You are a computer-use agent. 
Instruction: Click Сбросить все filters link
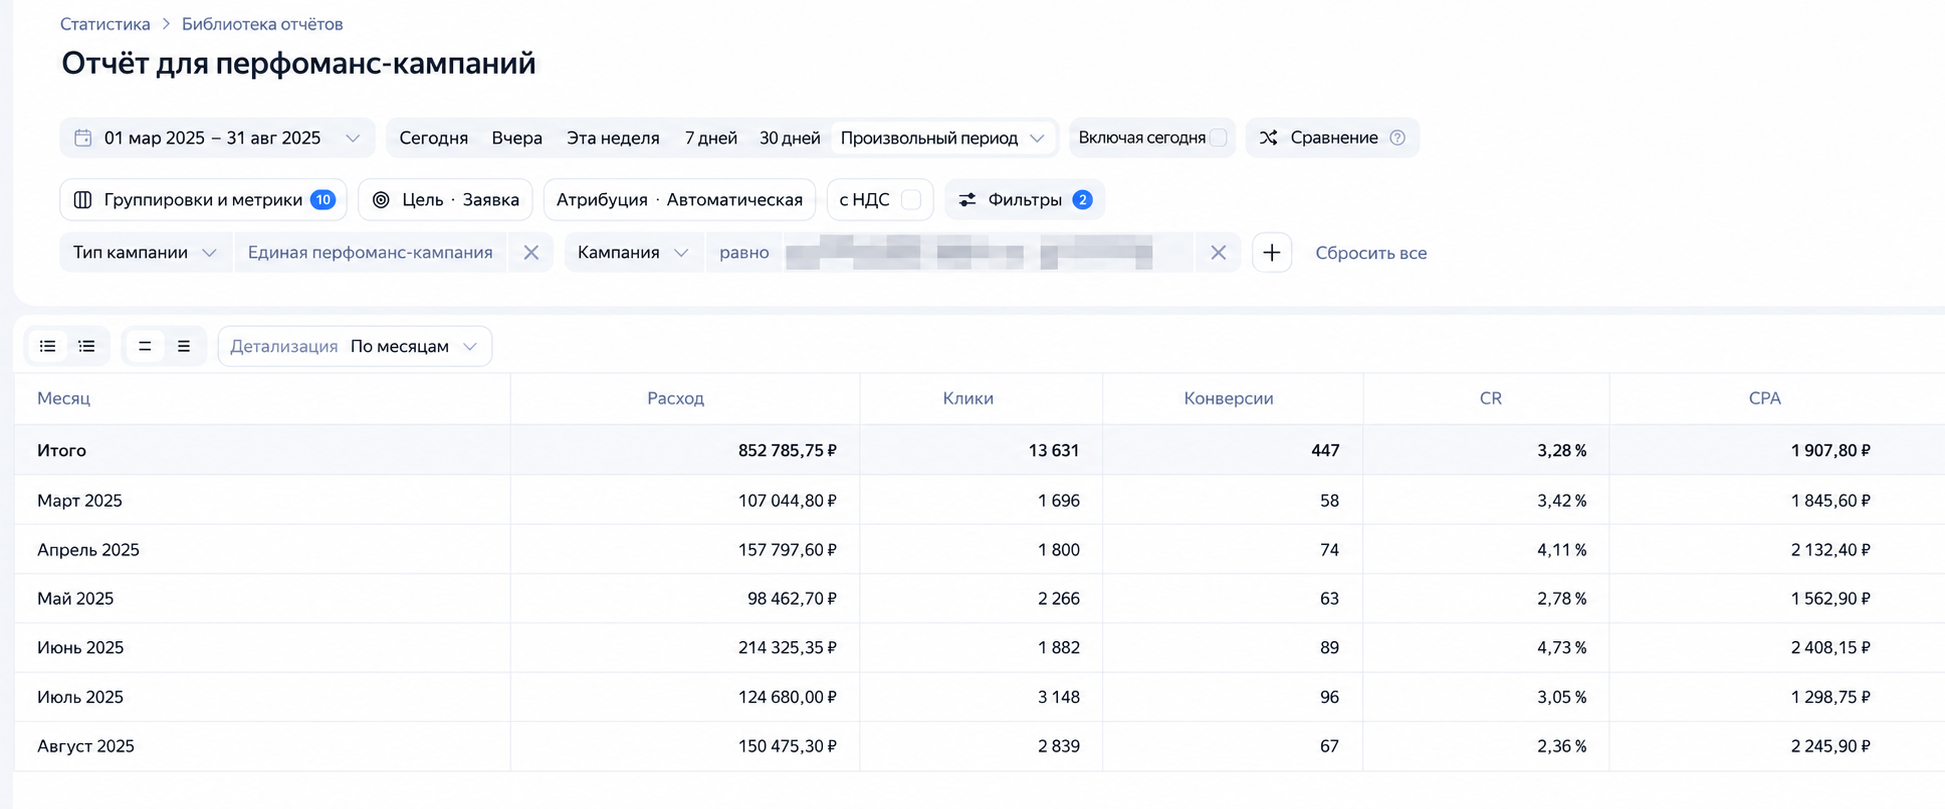1371,253
